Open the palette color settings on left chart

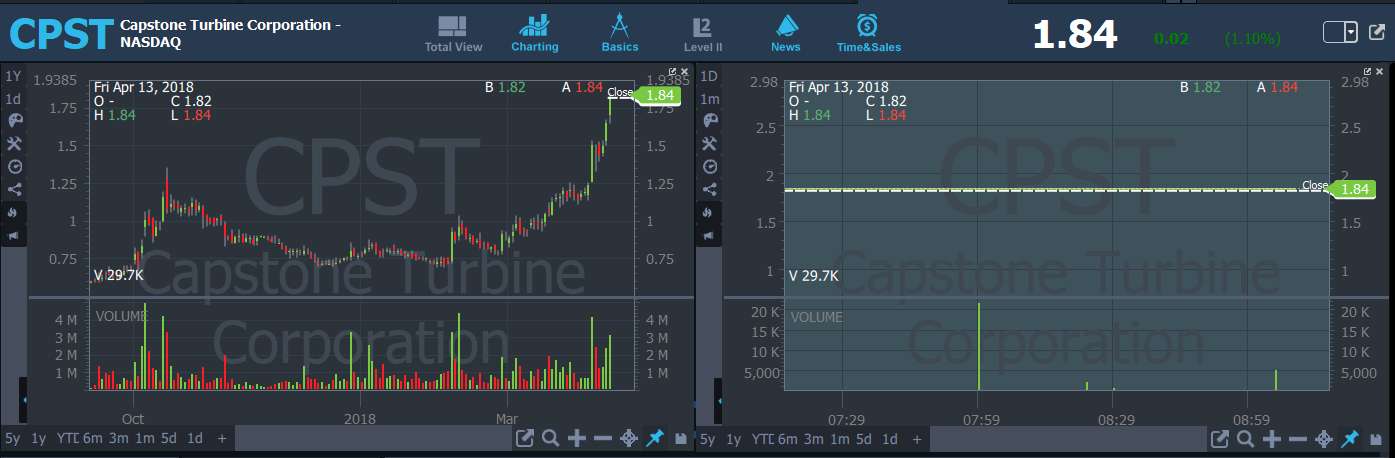pos(14,120)
